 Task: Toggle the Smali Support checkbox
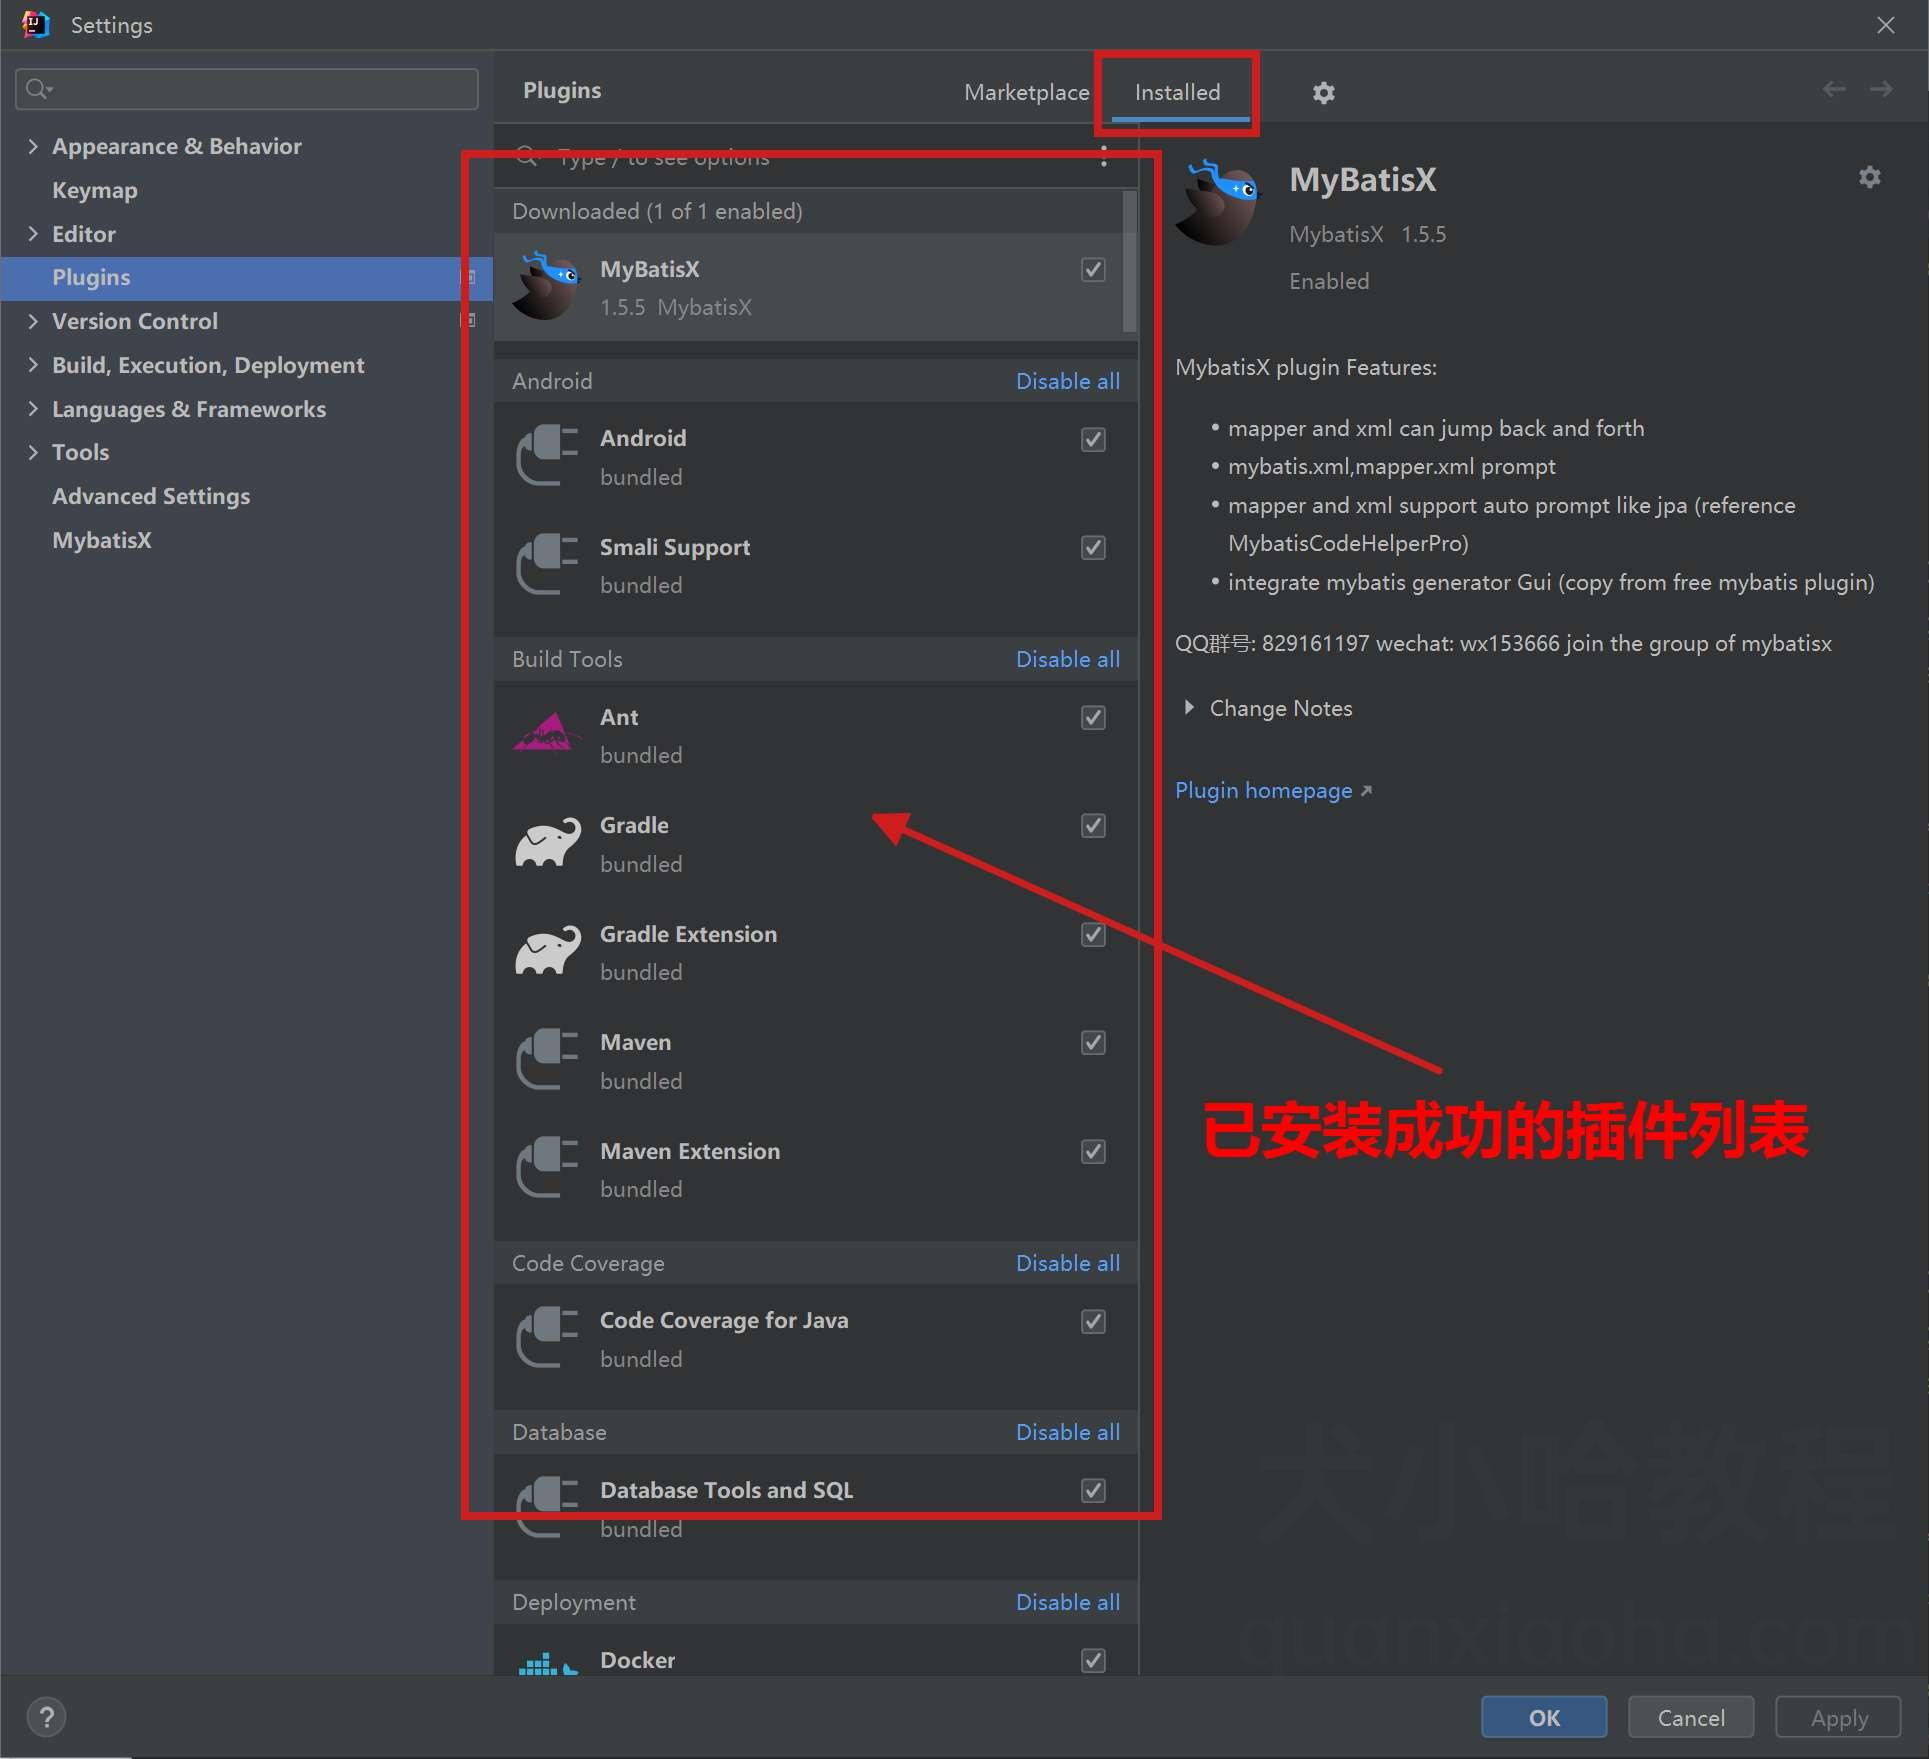point(1093,548)
